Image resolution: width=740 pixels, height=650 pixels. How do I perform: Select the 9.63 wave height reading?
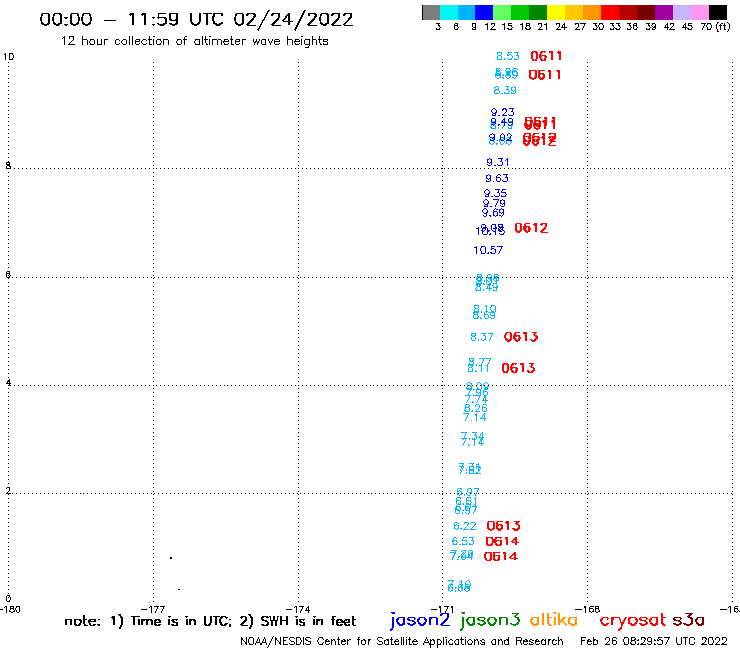(497, 178)
